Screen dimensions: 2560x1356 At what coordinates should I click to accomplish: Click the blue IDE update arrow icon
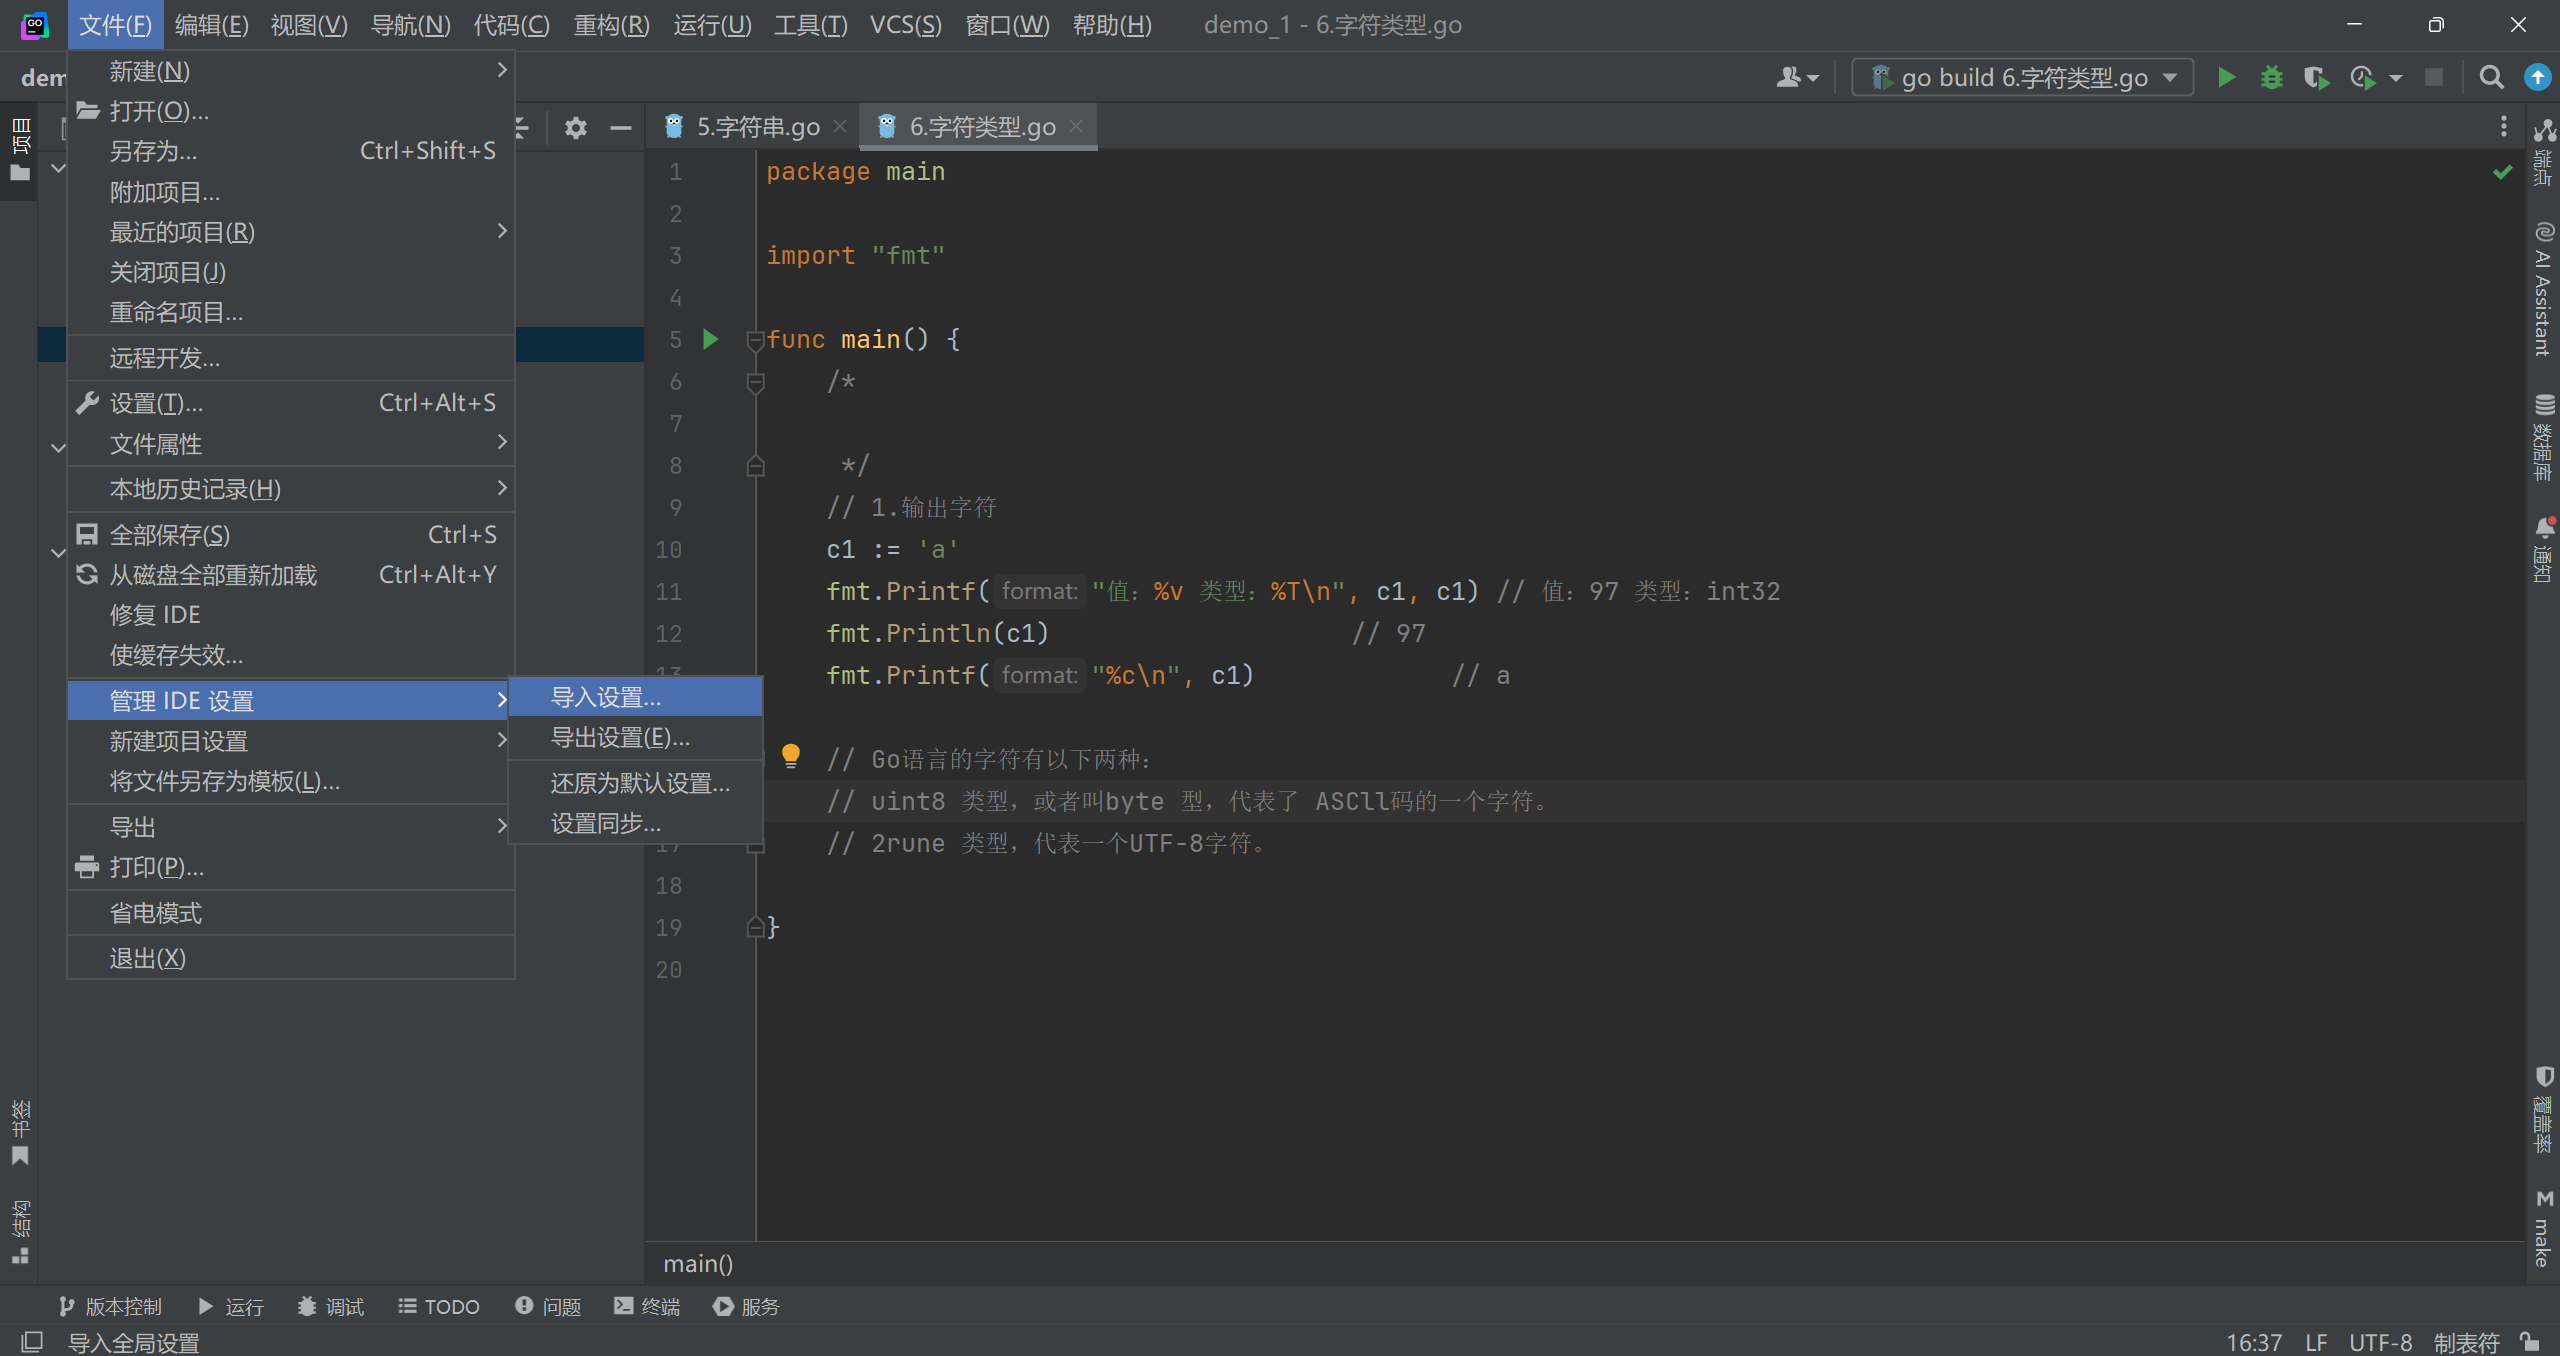2537,77
